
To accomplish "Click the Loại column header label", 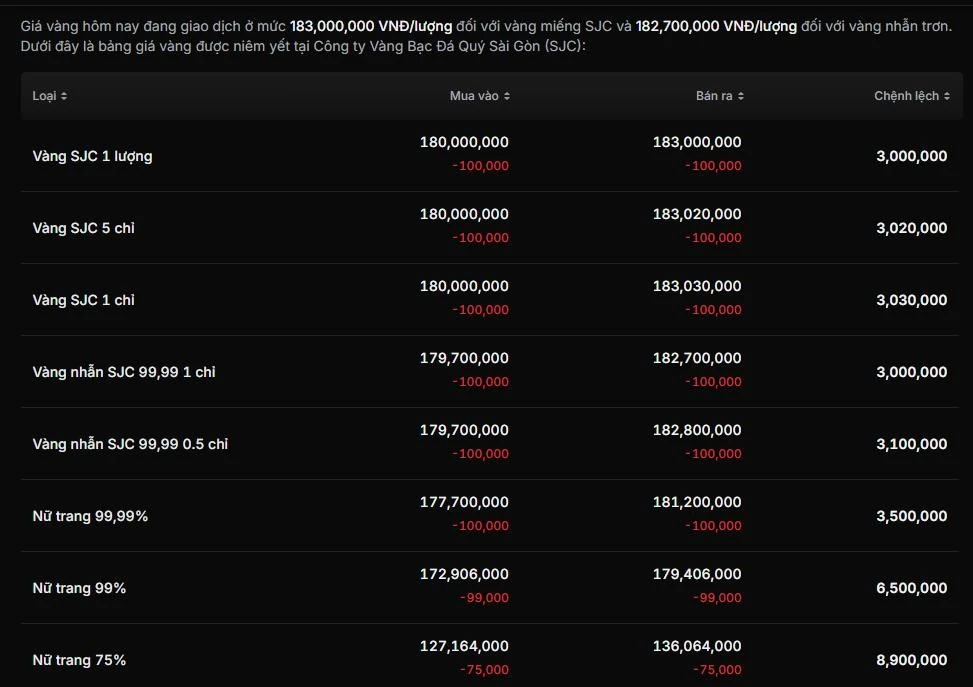I will coord(44,96).
